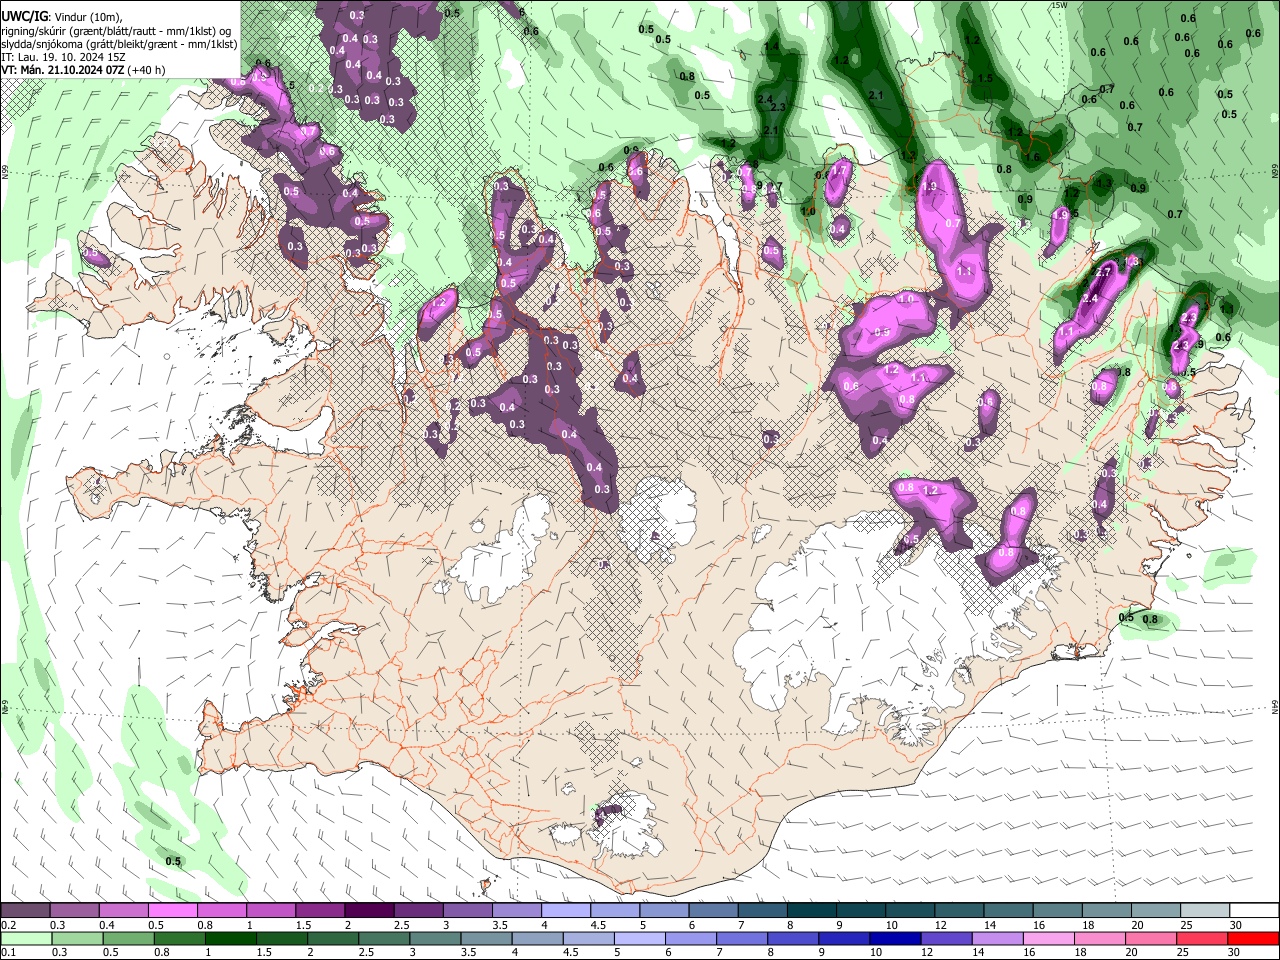Pick the deep purple swatch at 2 in the upper legend

(368, 911)
